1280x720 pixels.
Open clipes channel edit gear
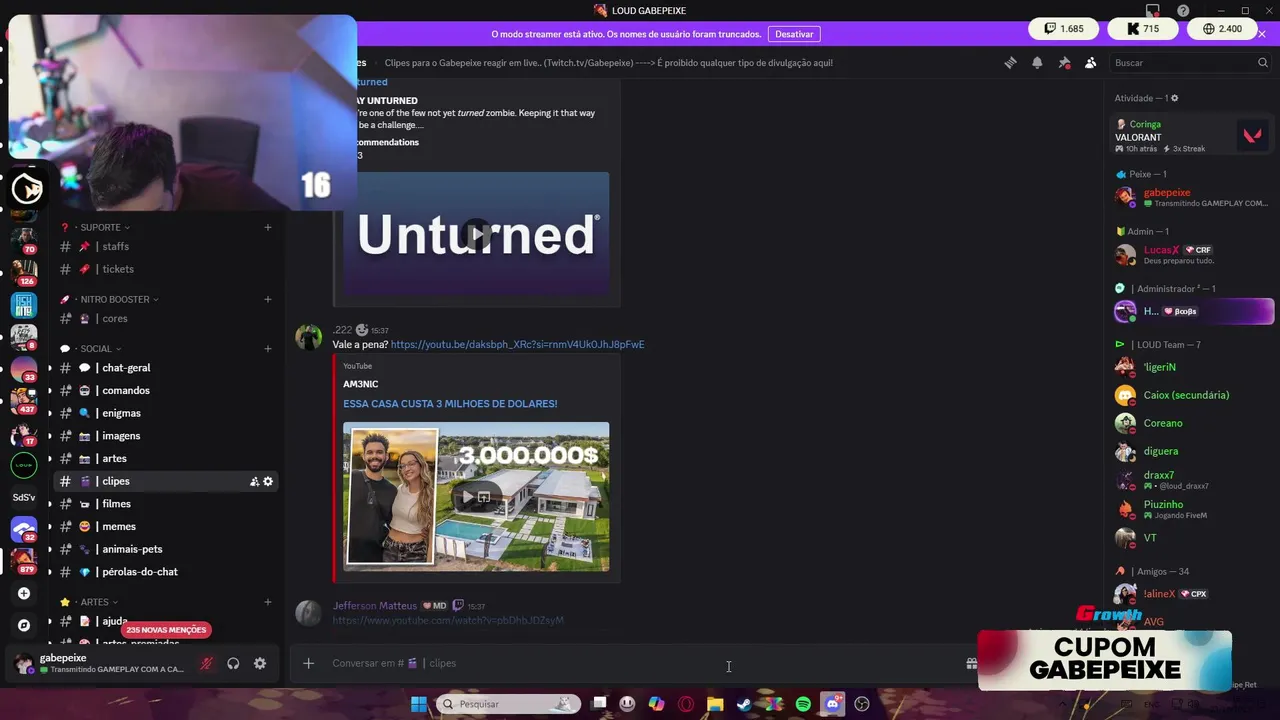[268, 481]
